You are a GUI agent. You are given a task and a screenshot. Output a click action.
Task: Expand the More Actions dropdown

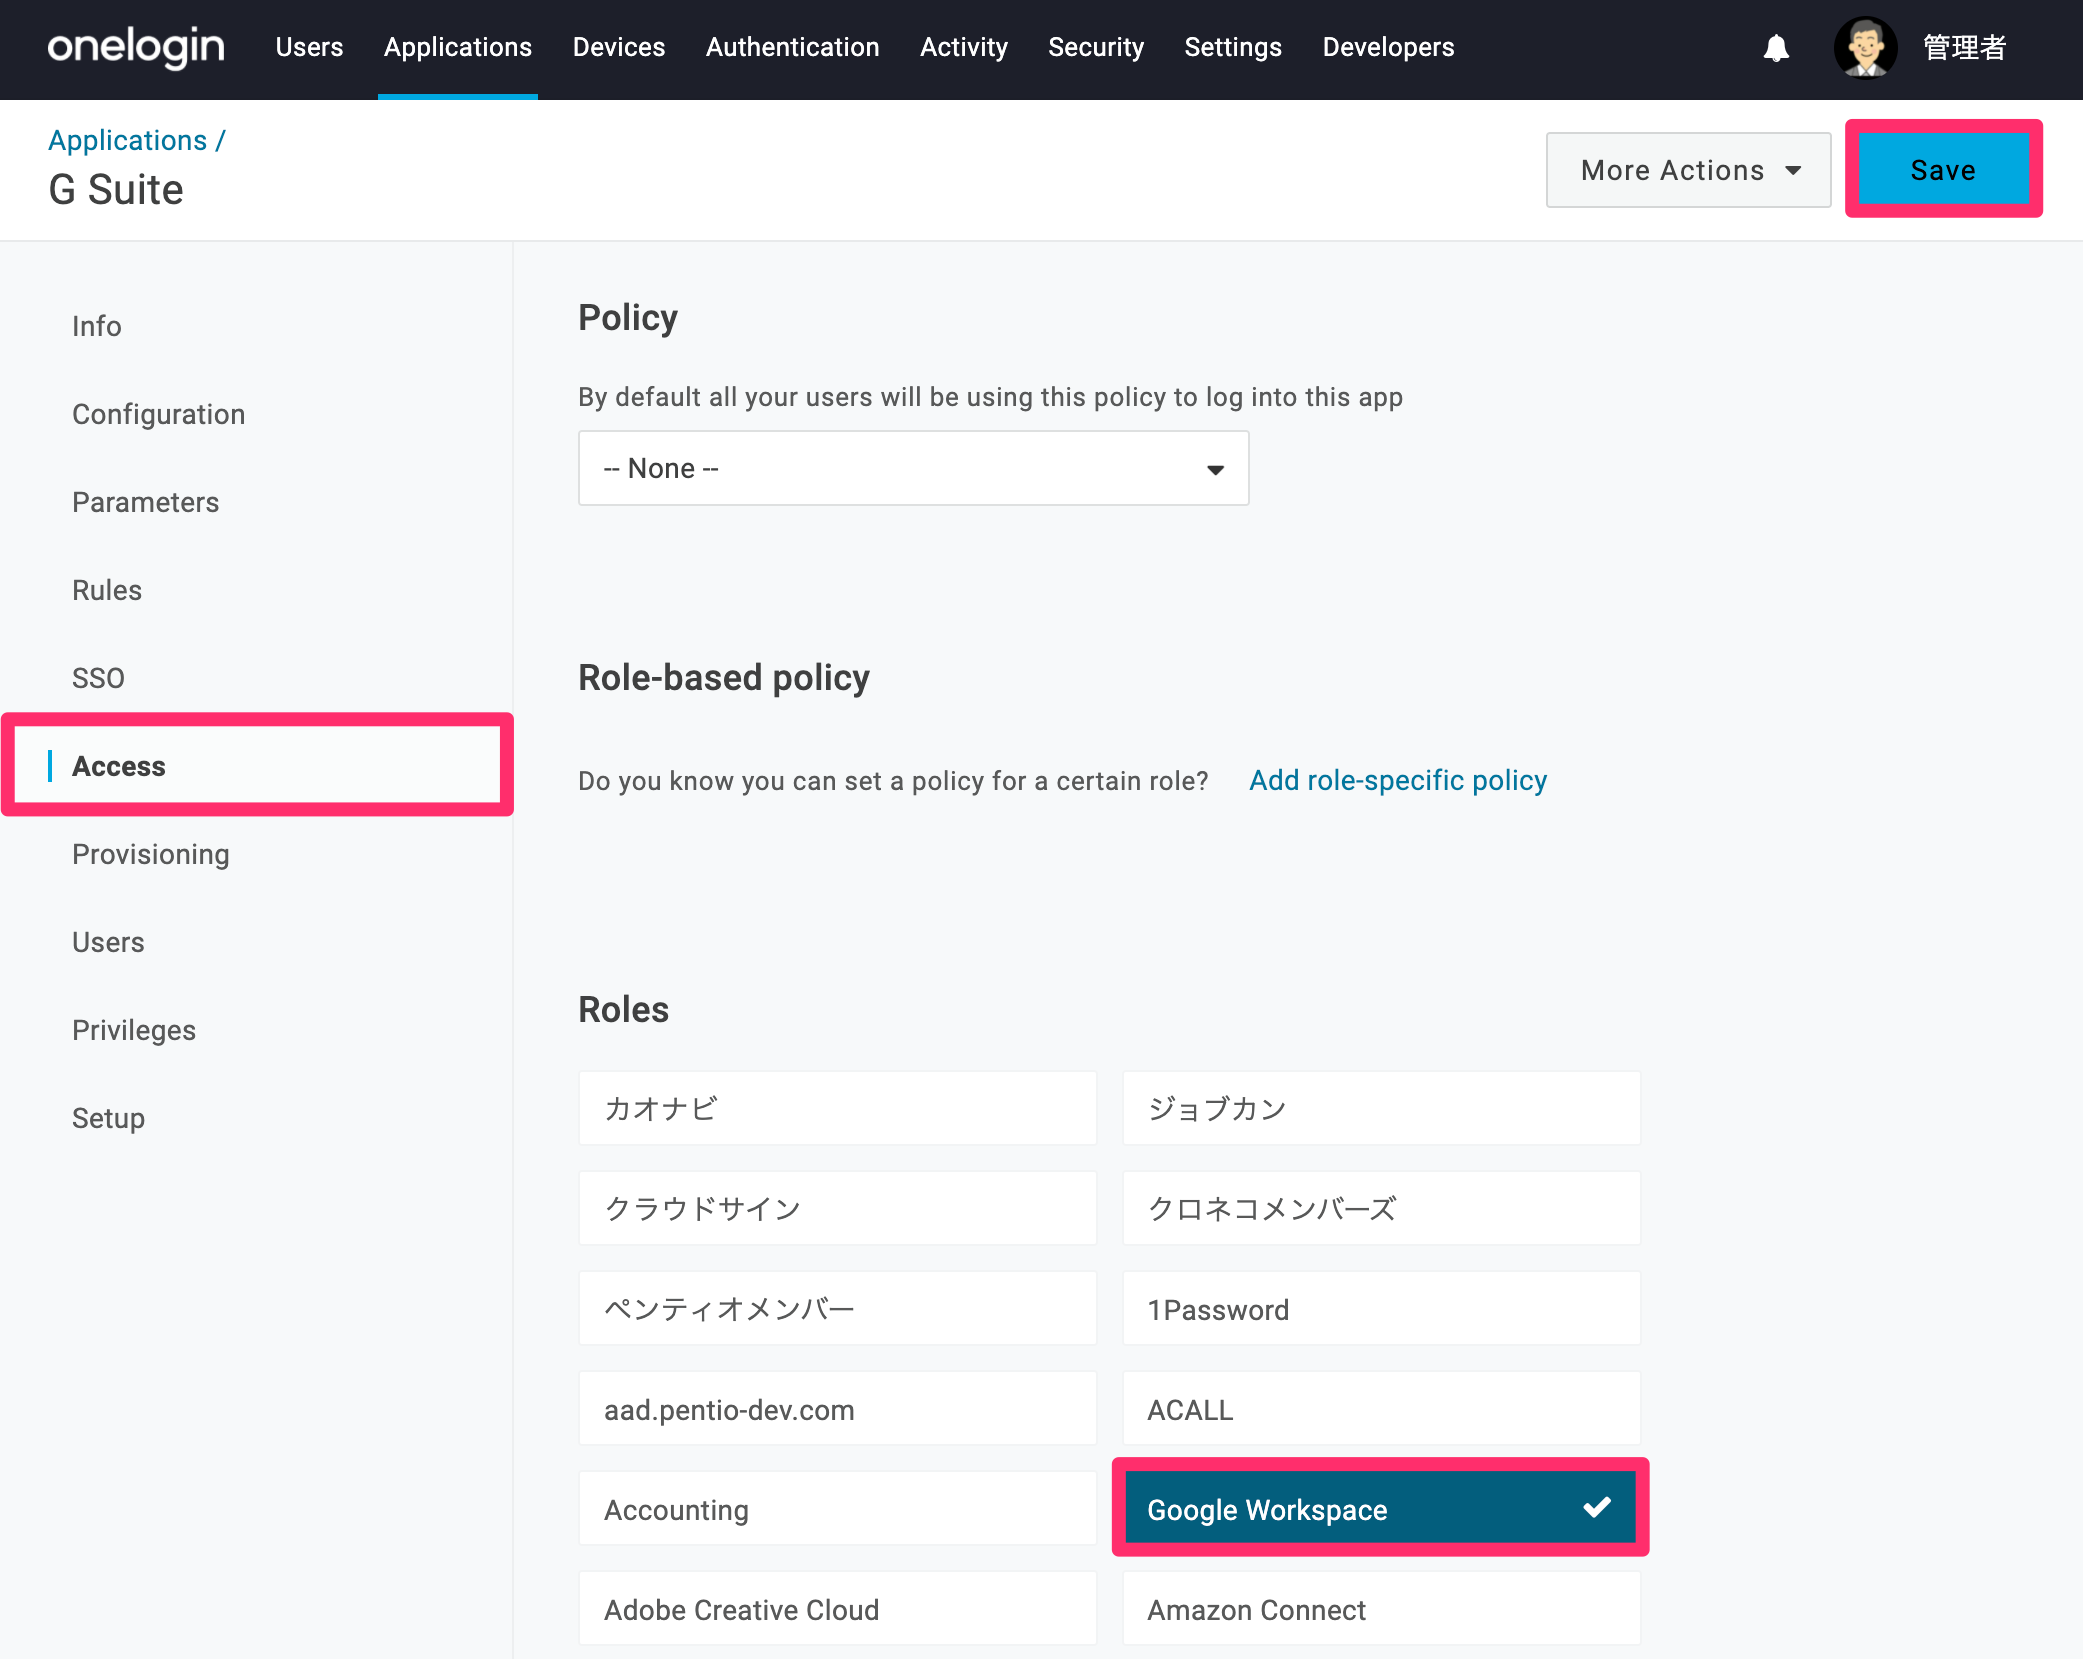pos(1689,170)
